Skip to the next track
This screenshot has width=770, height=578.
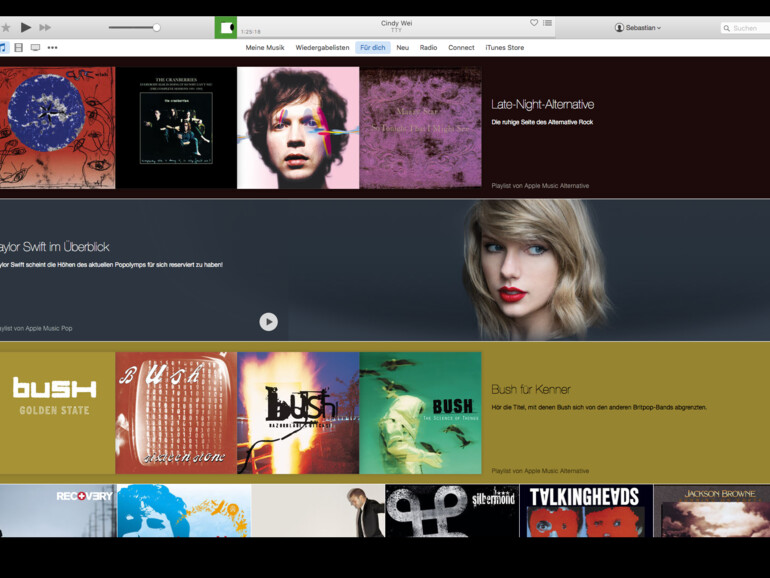(45, 28)
